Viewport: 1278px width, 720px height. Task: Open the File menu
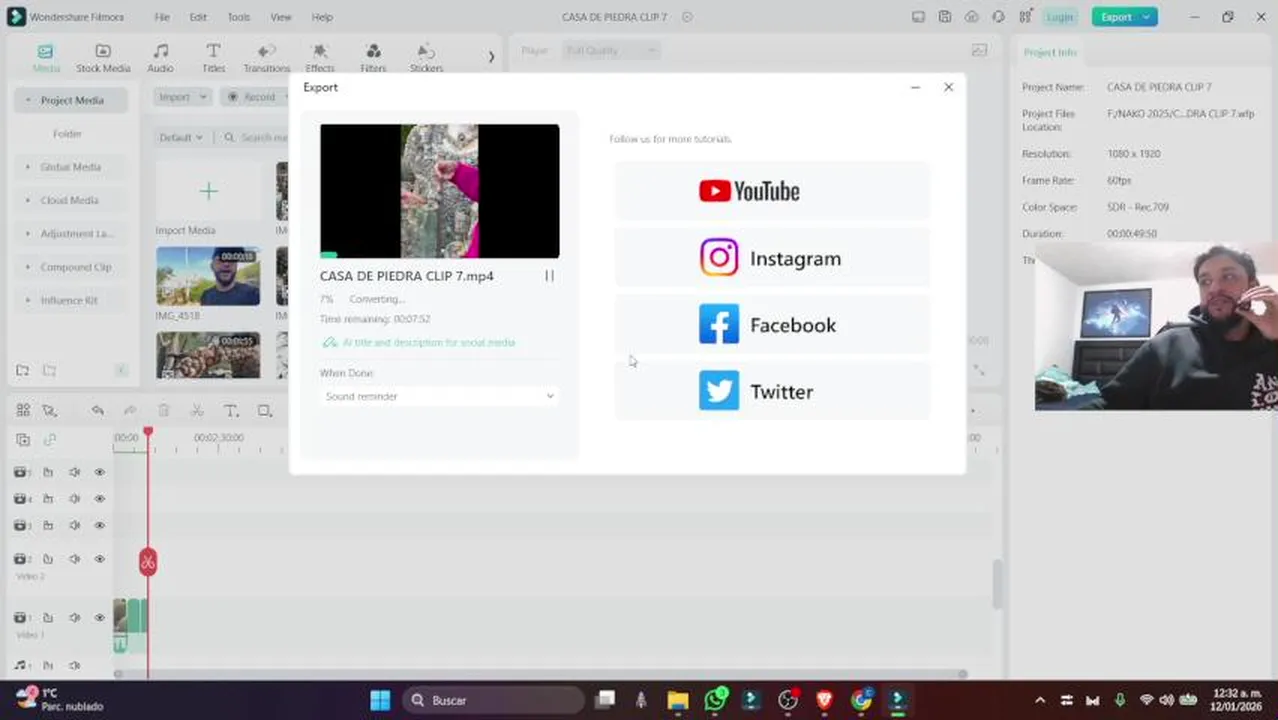[162, 17]
